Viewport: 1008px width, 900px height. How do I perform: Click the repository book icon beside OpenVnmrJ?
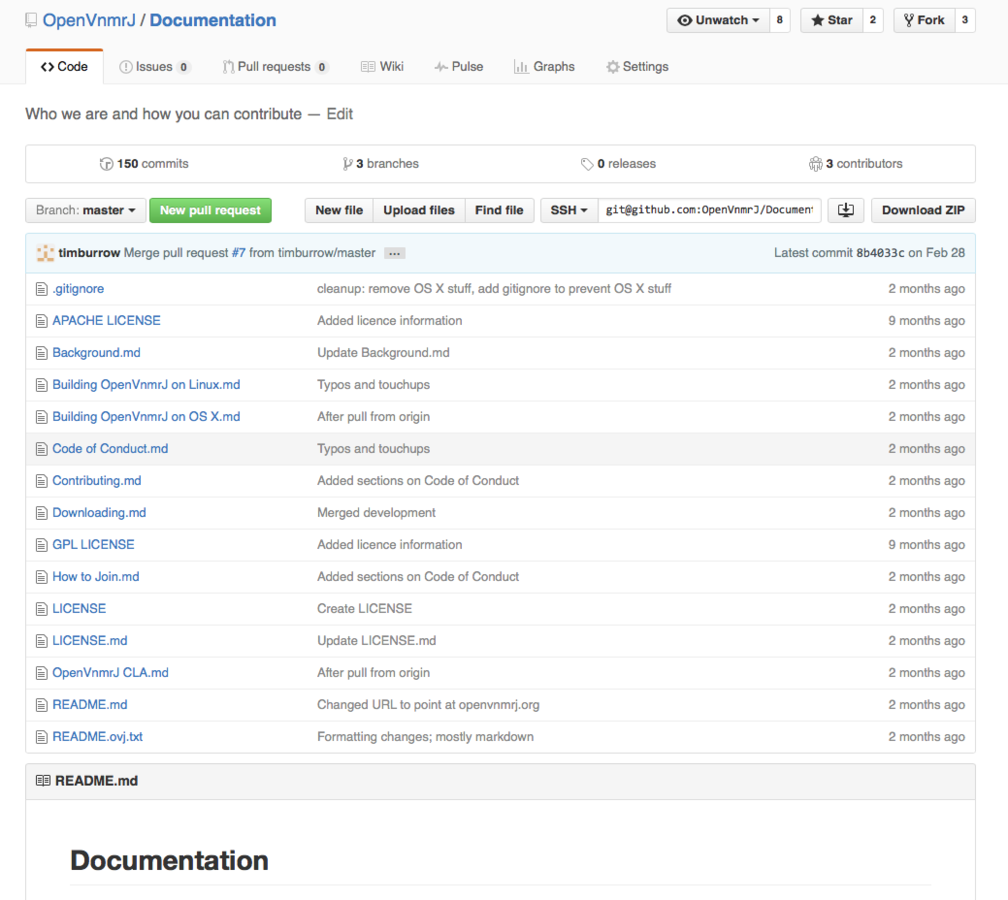[31, 21]
